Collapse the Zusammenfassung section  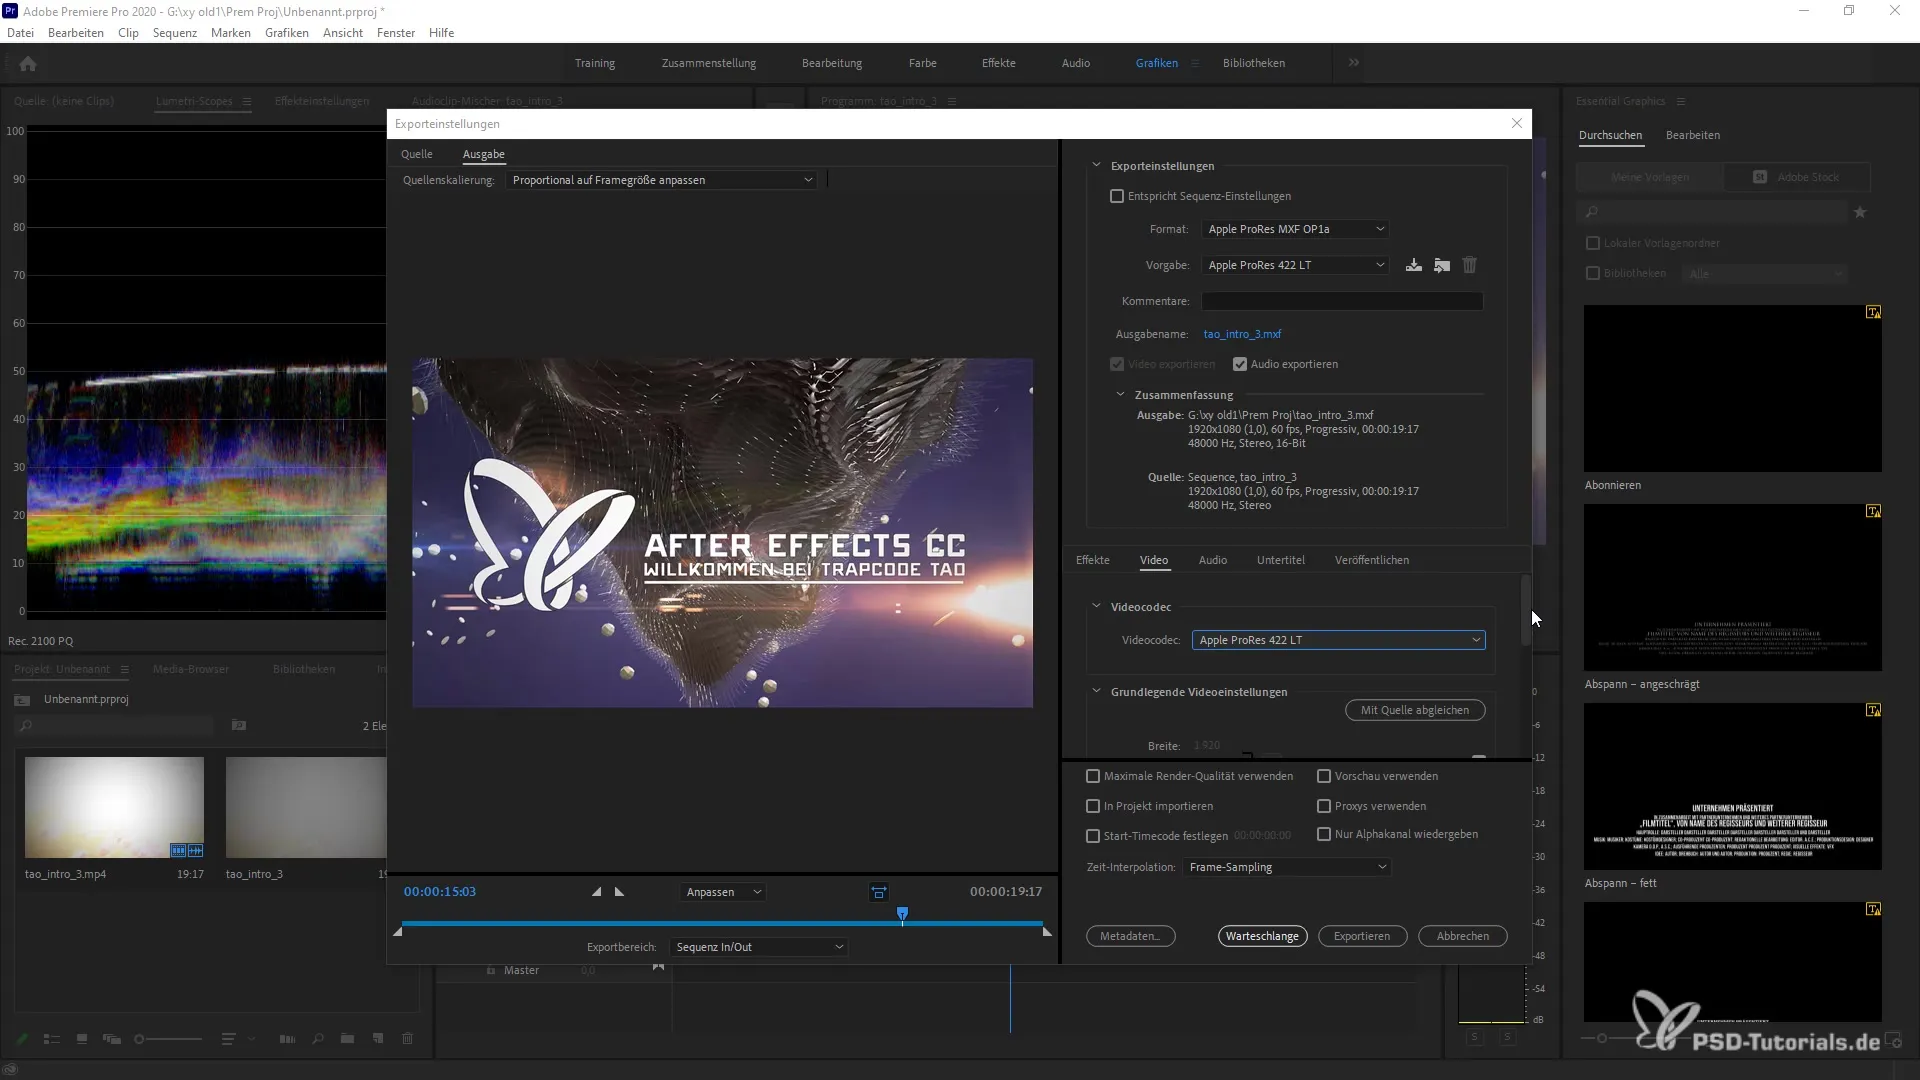click(x=1120, y=395)
